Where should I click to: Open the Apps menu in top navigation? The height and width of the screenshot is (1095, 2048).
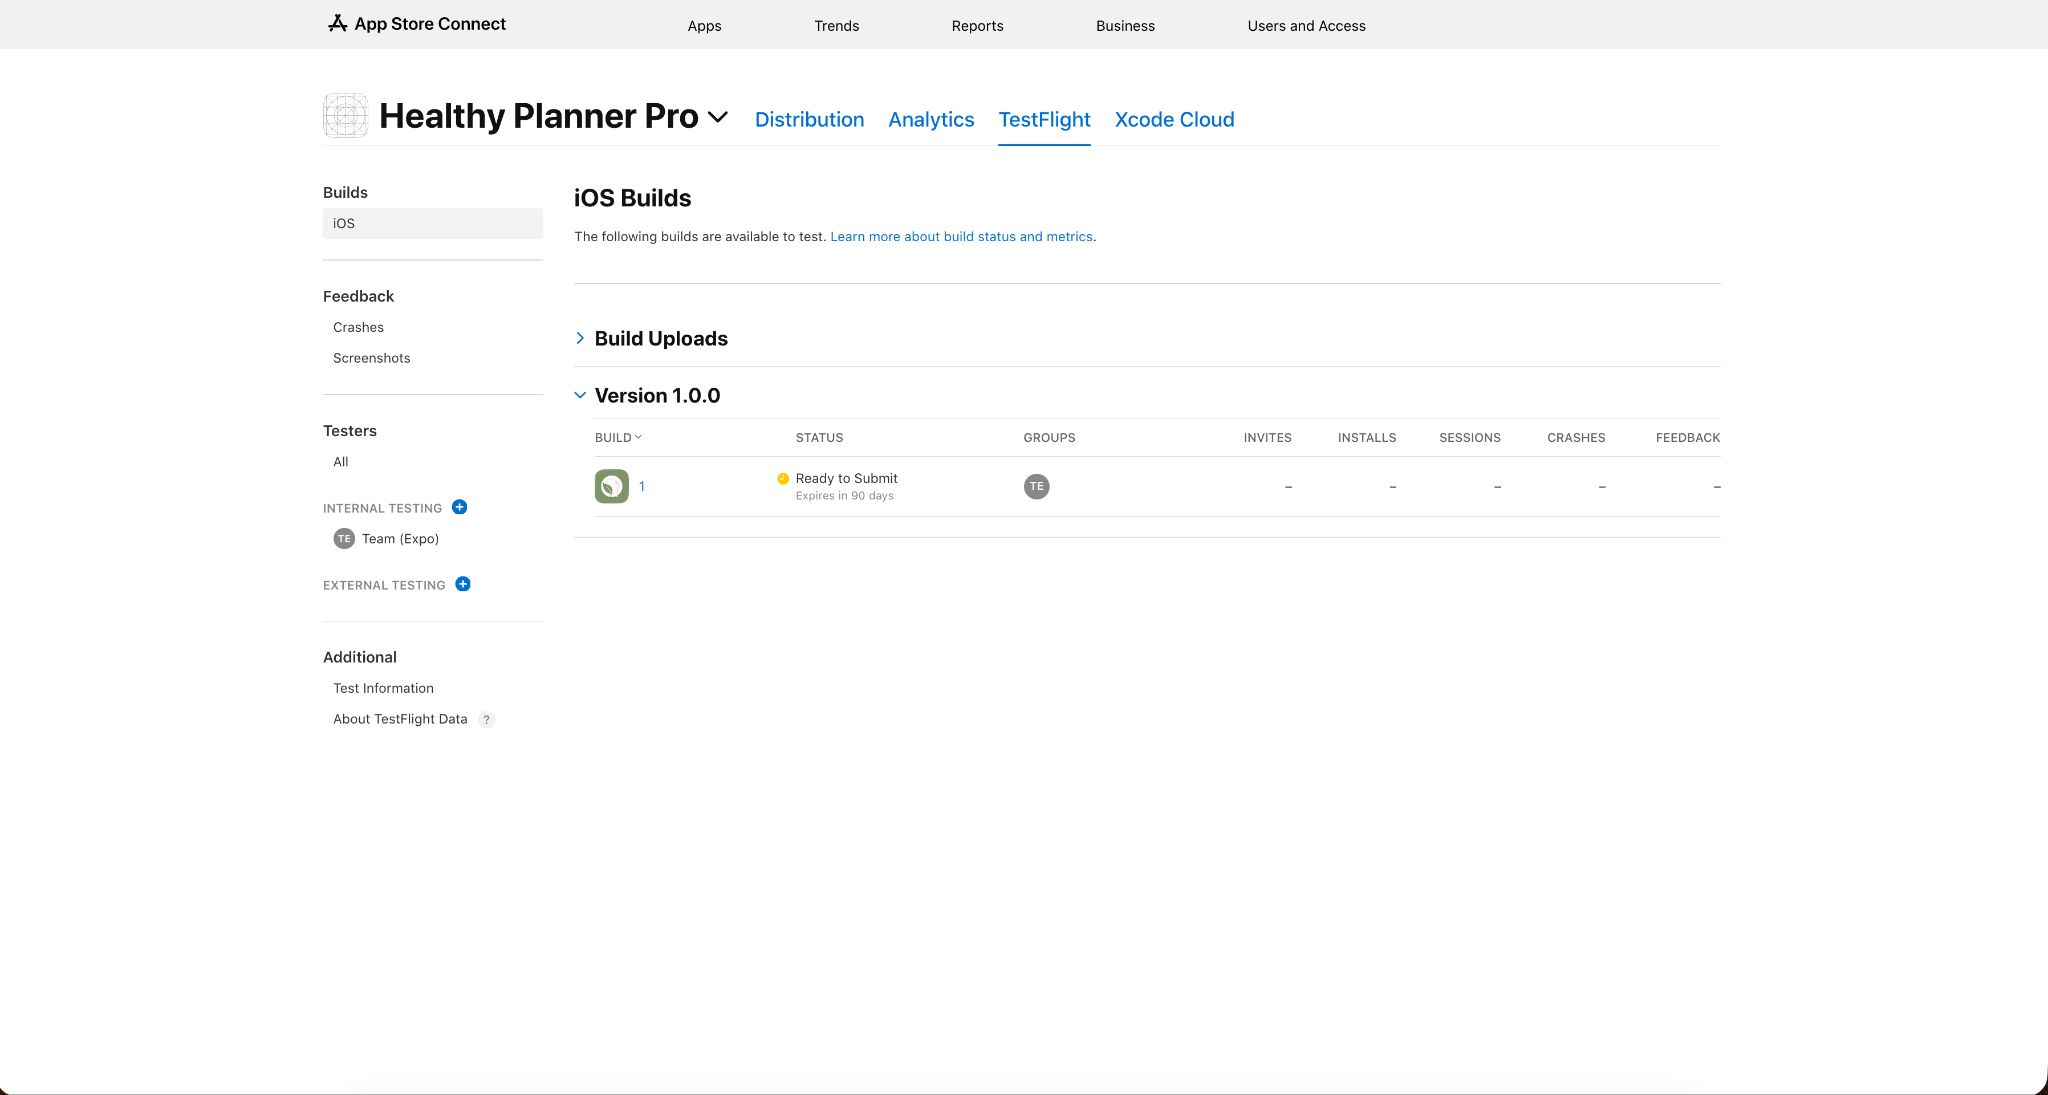pyautogui.click(x=704, y=26)
